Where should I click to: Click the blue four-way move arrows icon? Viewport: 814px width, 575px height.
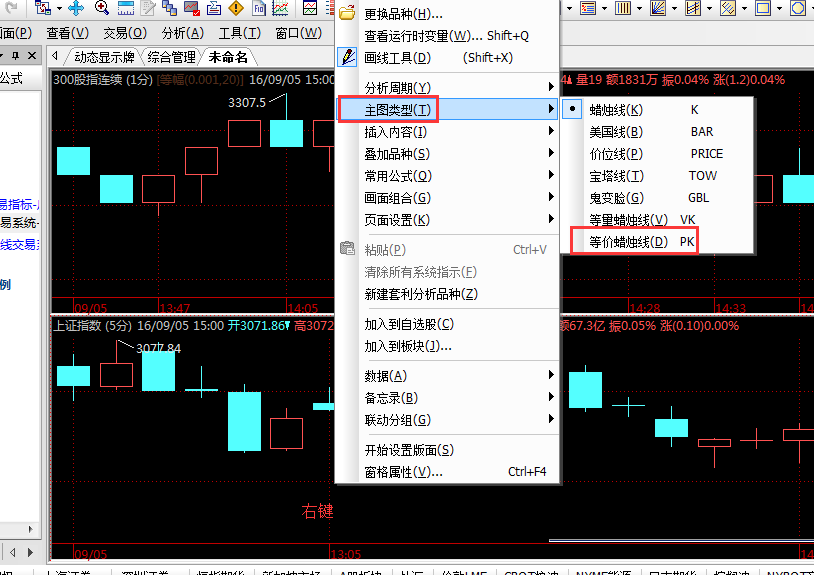tap(75, 9)
